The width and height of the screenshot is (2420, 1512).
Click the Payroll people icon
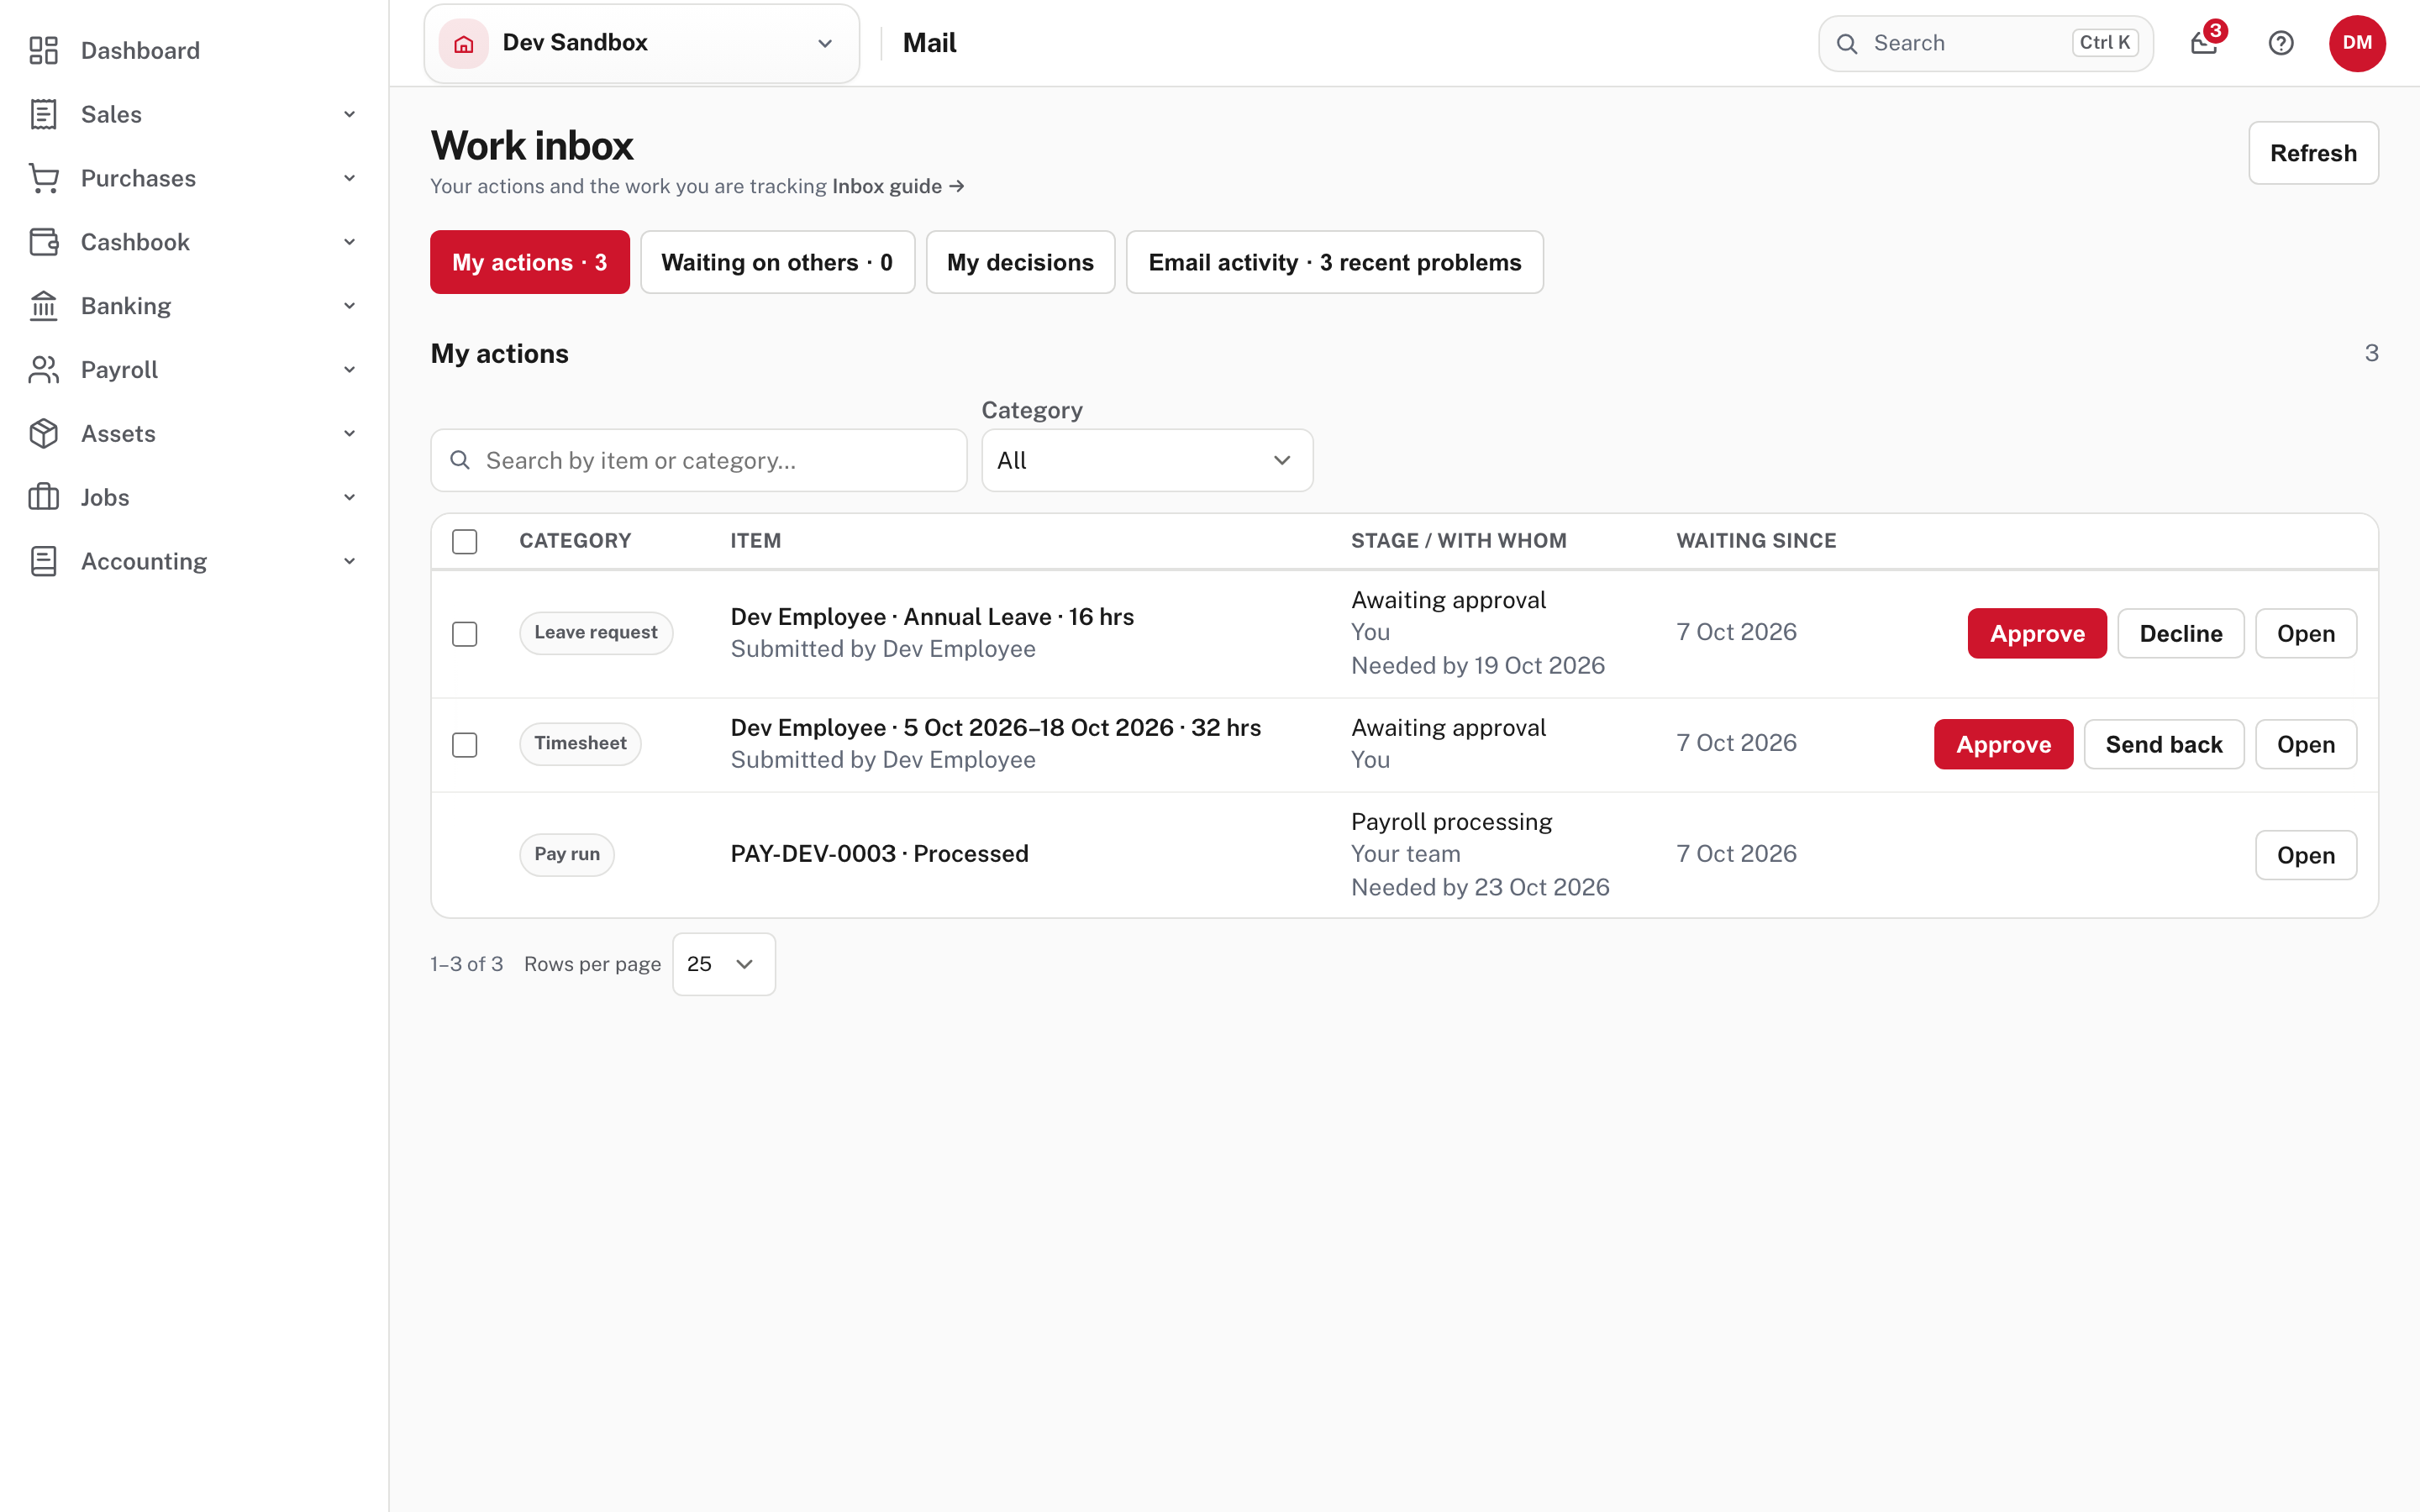pos(43,370)
